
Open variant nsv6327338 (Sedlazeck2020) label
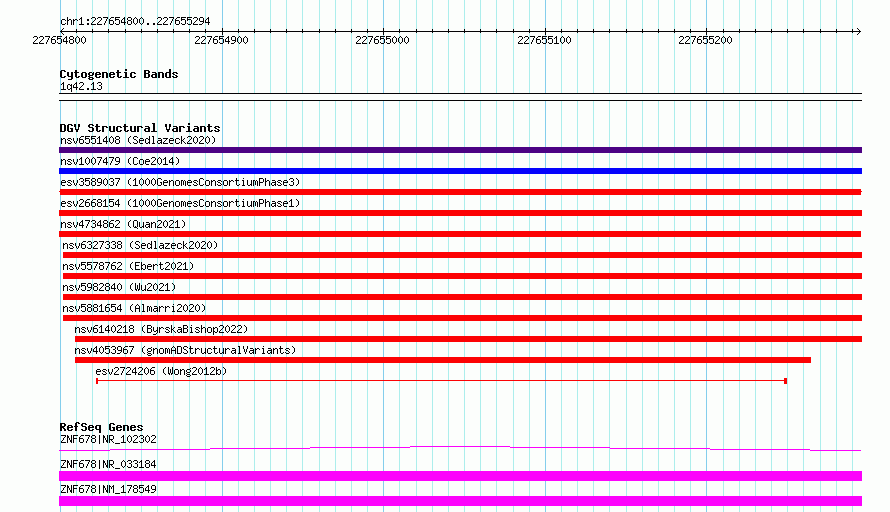(x=140, y=245)
